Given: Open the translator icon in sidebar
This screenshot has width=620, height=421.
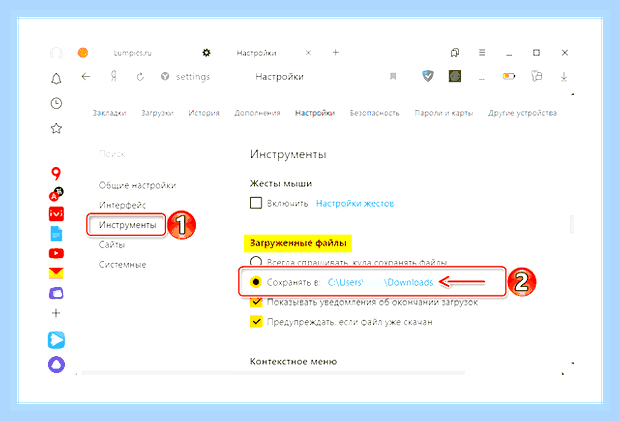Looking at the screenshot, I should pyautogui.click(x=56, y=194).
